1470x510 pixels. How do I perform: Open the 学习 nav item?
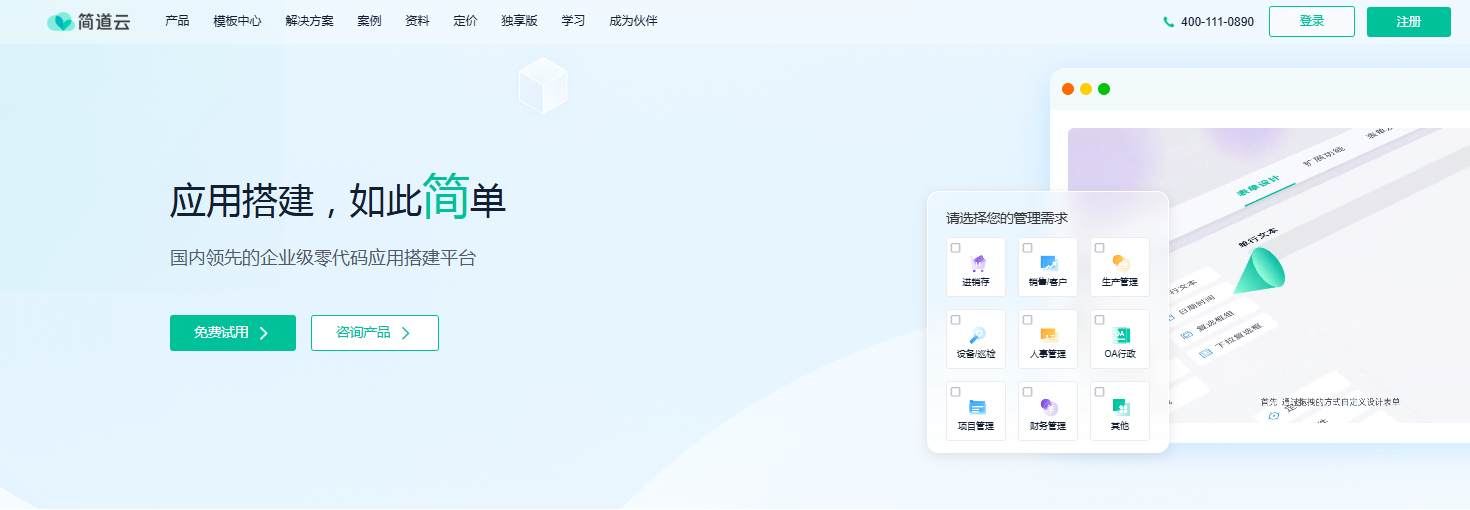click(573, 21)
